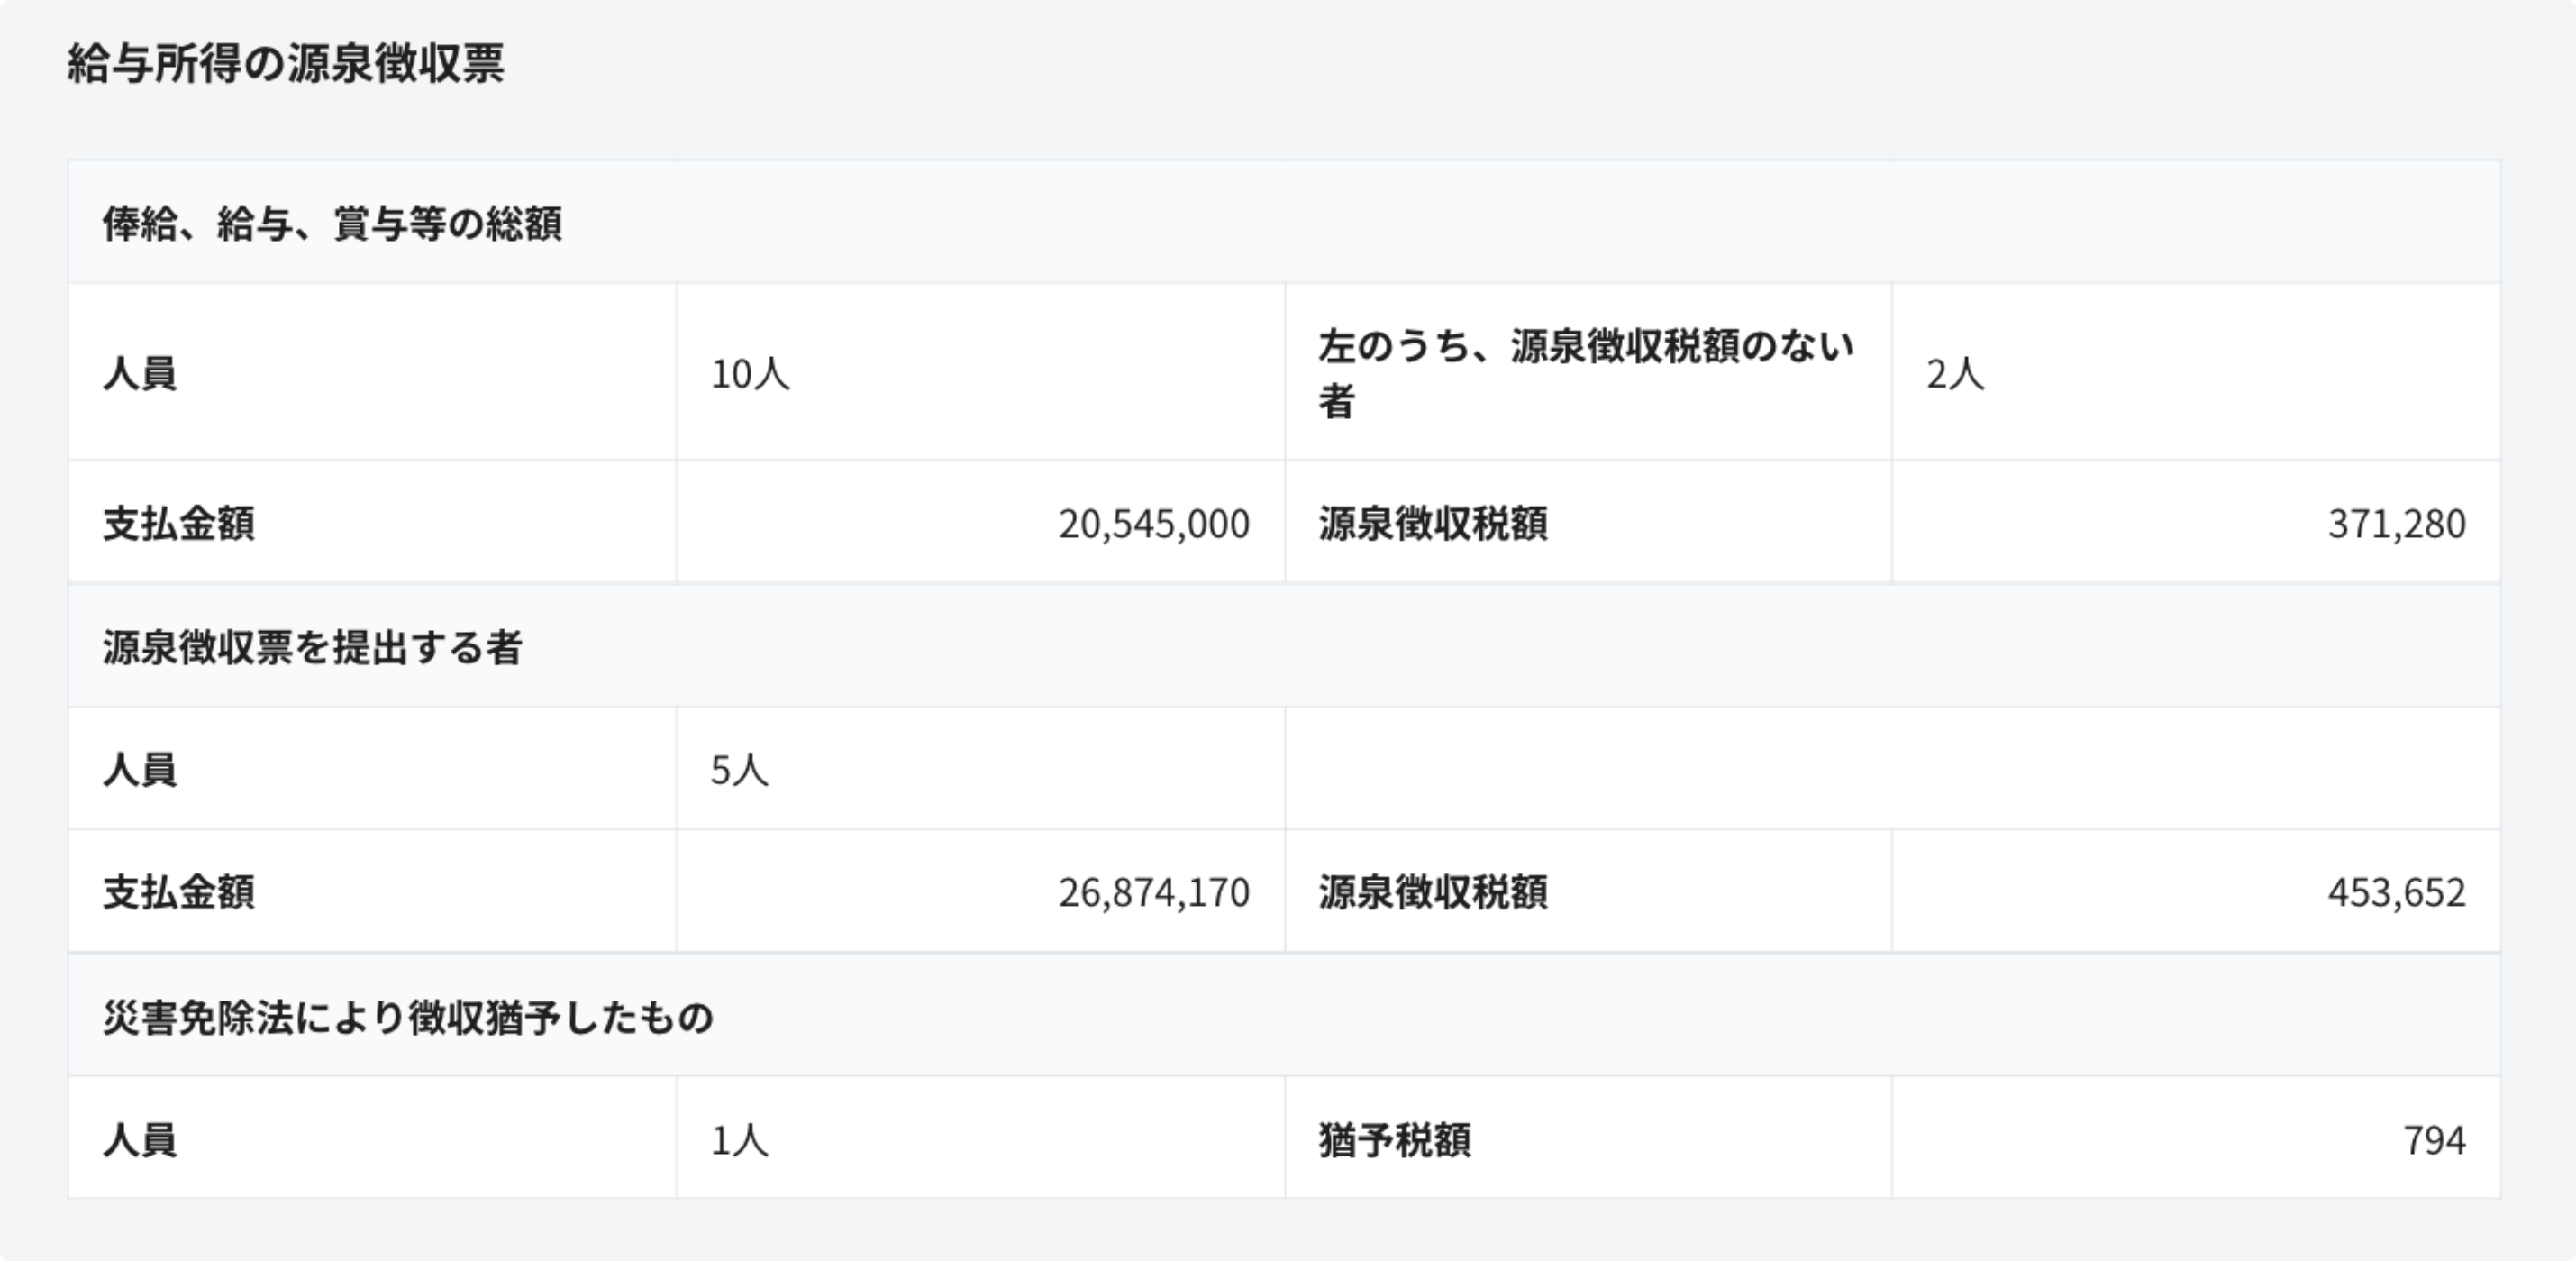The height and width of the screenshot is (1261, 2576).
Task: Click the 10人 headcount value
Action: point(750,374)
